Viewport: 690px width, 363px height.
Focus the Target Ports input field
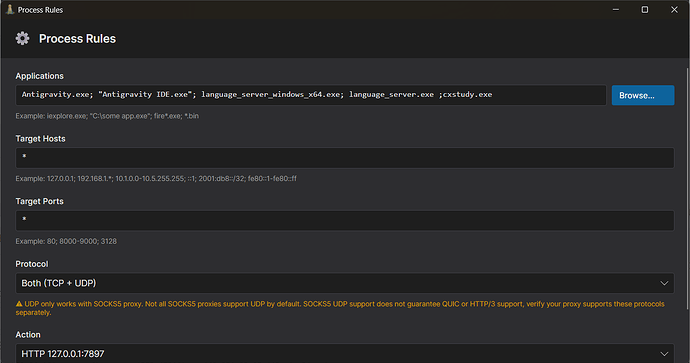pos(345,220)
